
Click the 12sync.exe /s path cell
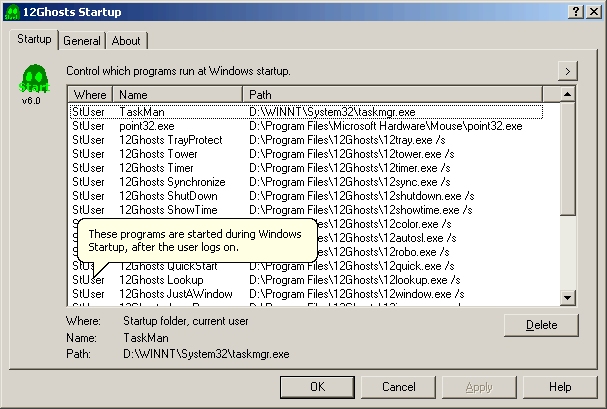350,182
